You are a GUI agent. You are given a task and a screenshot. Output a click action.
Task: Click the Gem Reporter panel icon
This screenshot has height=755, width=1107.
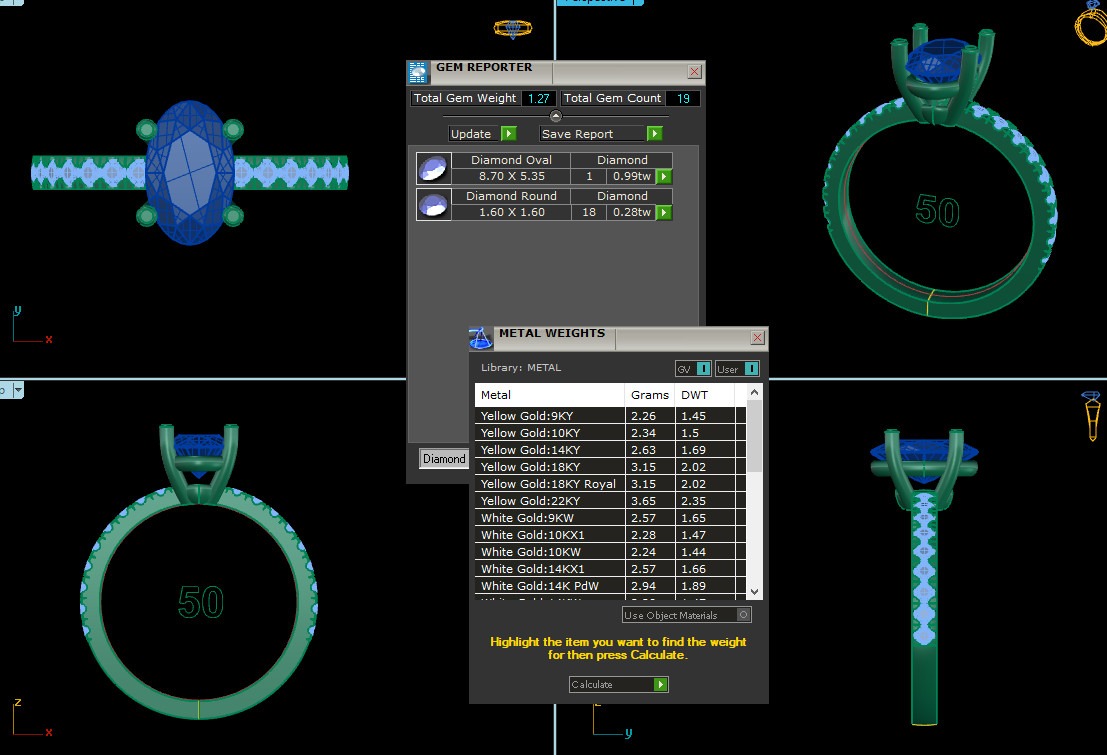418,72
